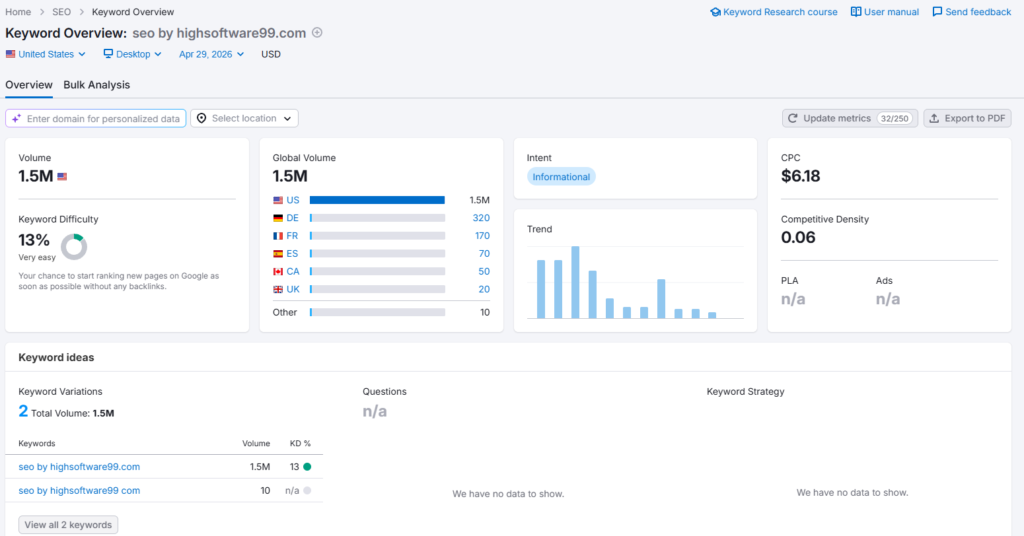Click the Other volume bar in Global Volume

[x=377, y=312]
